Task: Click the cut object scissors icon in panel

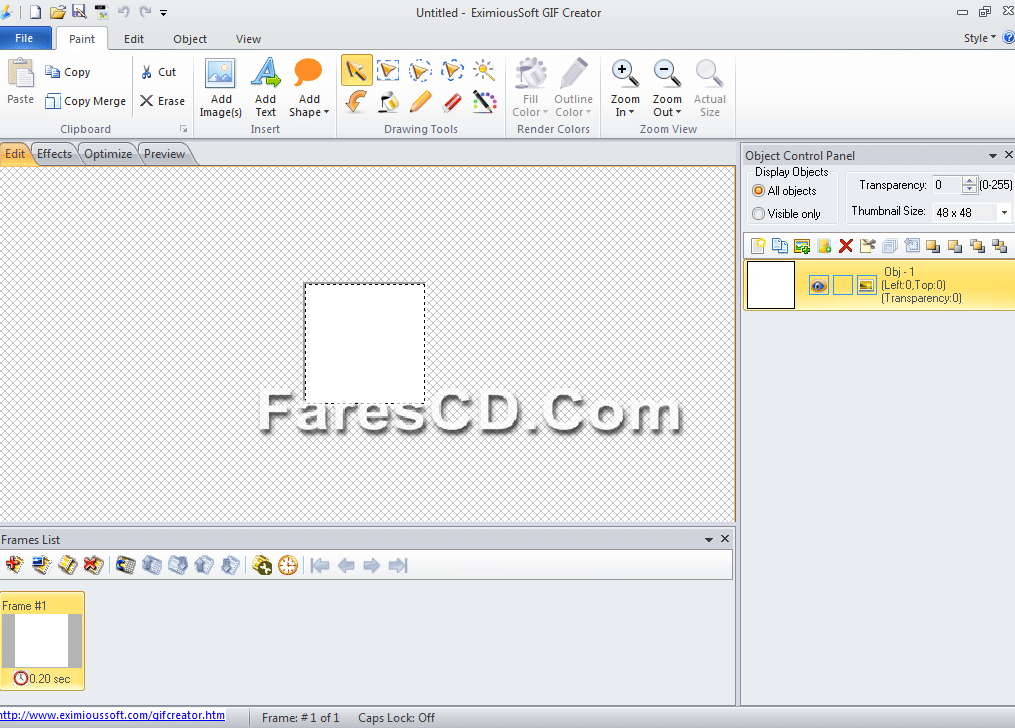Action: pyautogui.click(x=867, y=246)
